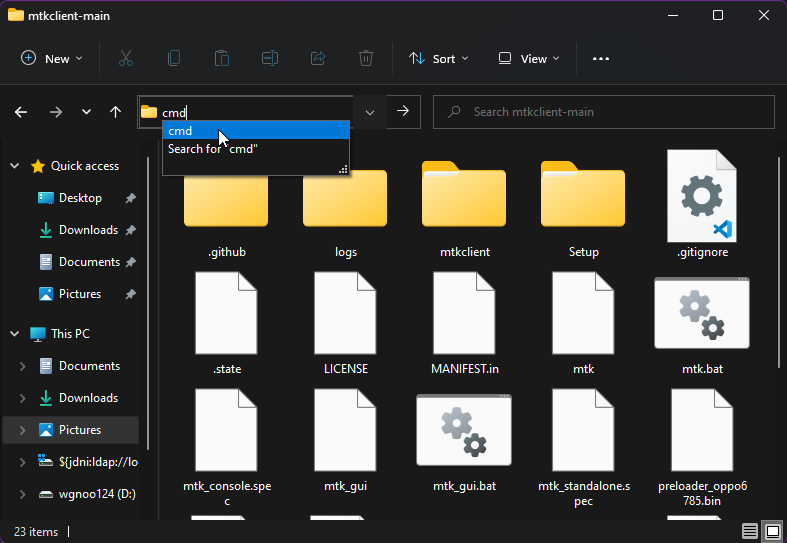This screenshot has height=543, width=787.
Task: Click the Go to arrow beside address bar
Action: click(403, 111)
